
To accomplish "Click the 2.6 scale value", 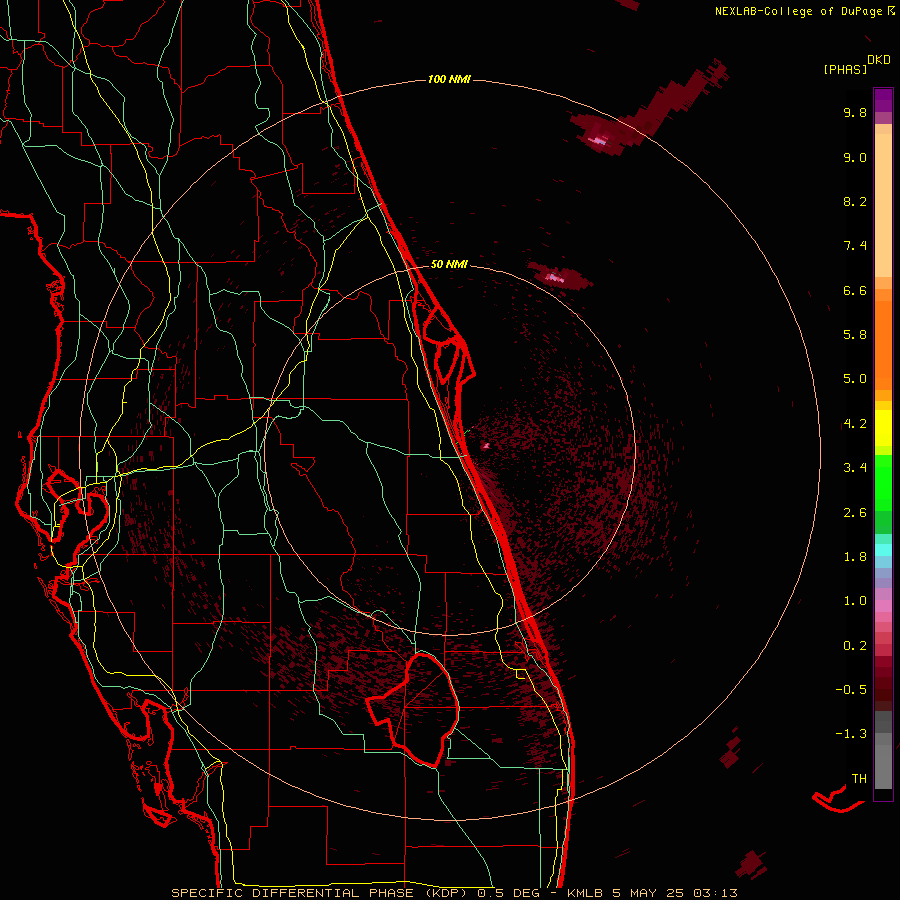I will click(855, 513).
